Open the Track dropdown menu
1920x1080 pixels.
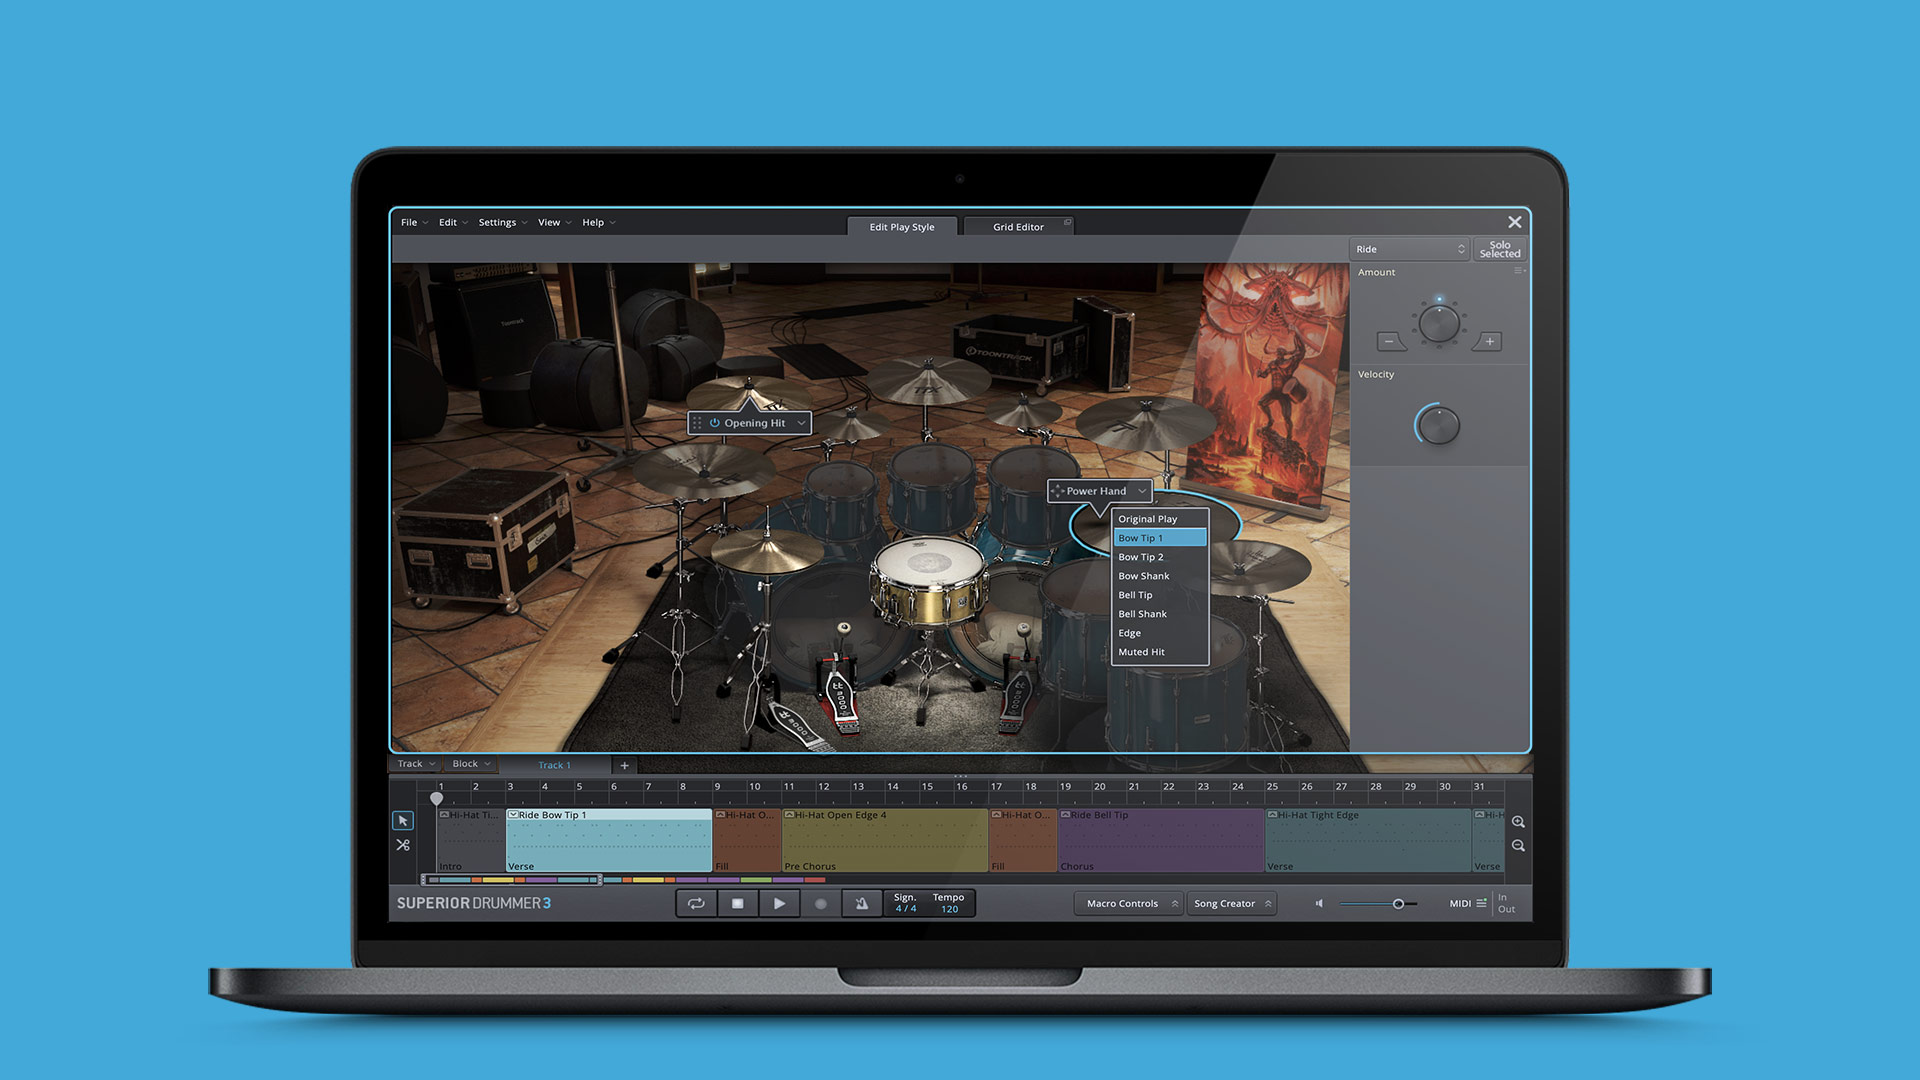[x=416, y=764]
